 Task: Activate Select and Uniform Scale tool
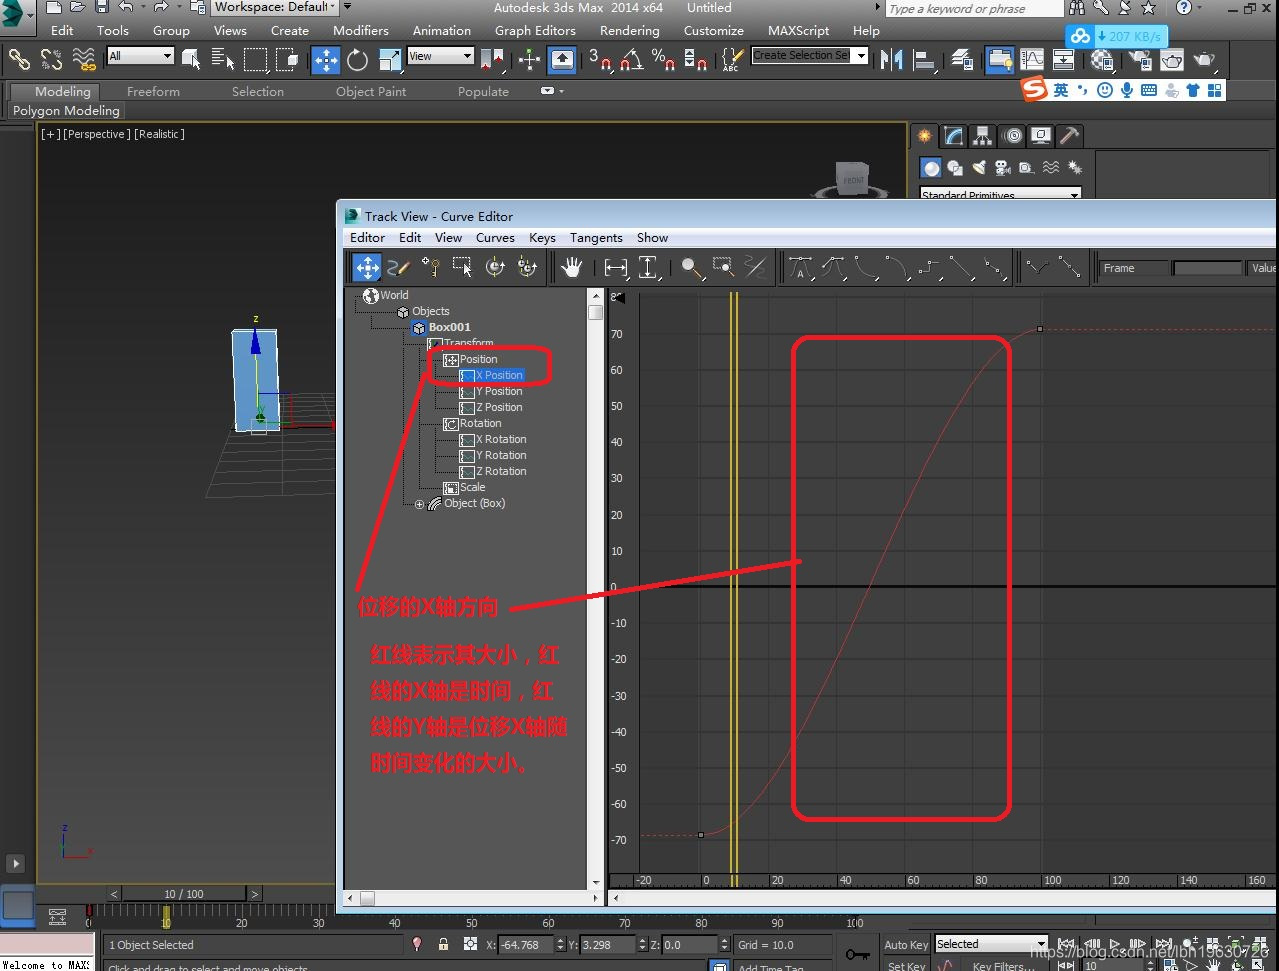click(390, 60)
